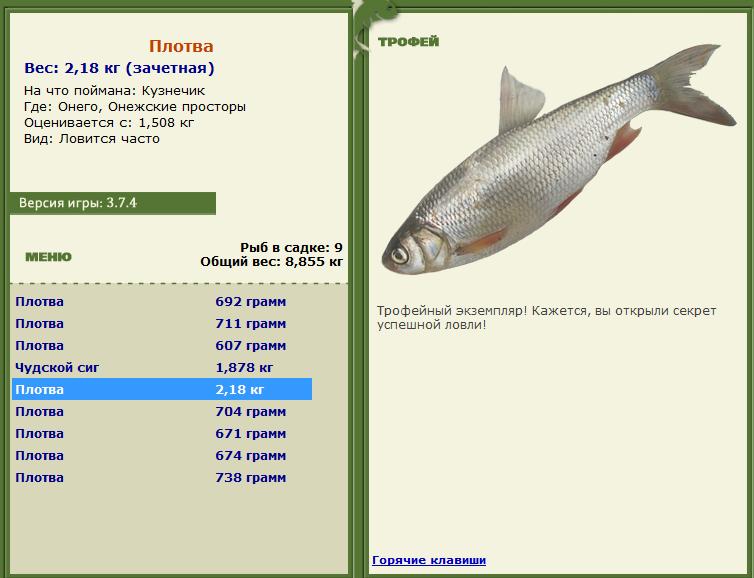Screen dimensions: 754x578
Task: Click the Вес: 2,18 кг (зачетная) text
Action: 119,68
